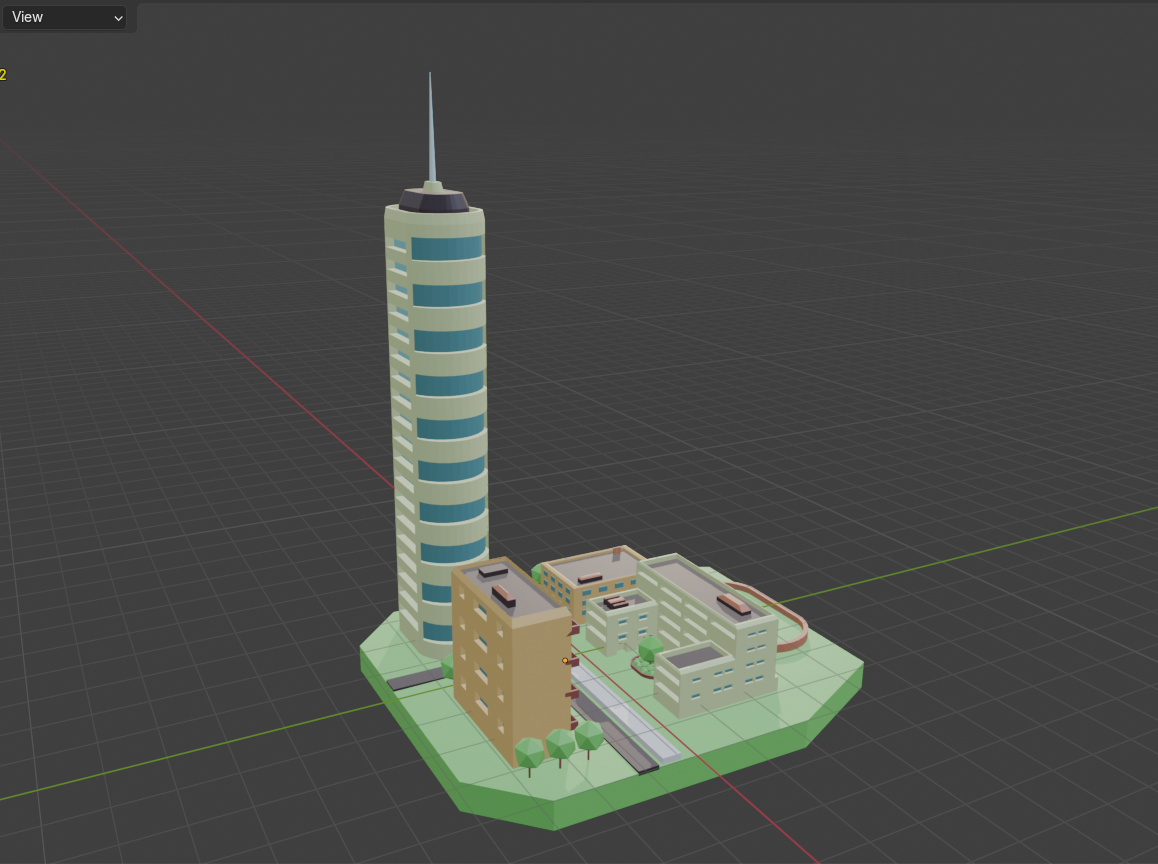The image size is (1158, 864).
Task: Select the brown rooftop unit on tan building
Action: pyautogui.click(x=503, y=595)
